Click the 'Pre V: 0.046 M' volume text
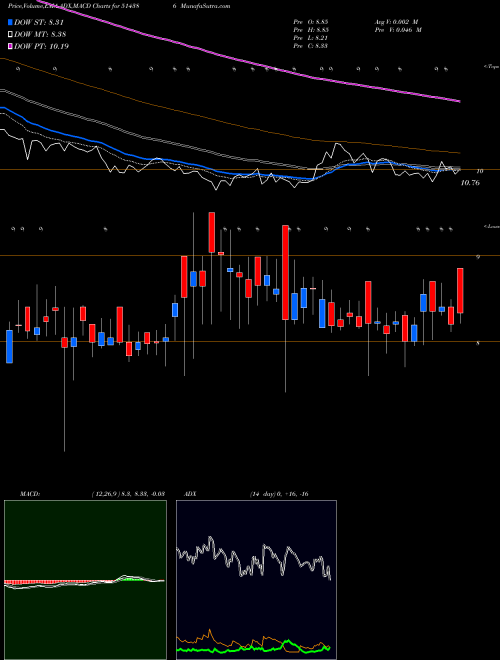 [x=398, y=30]
